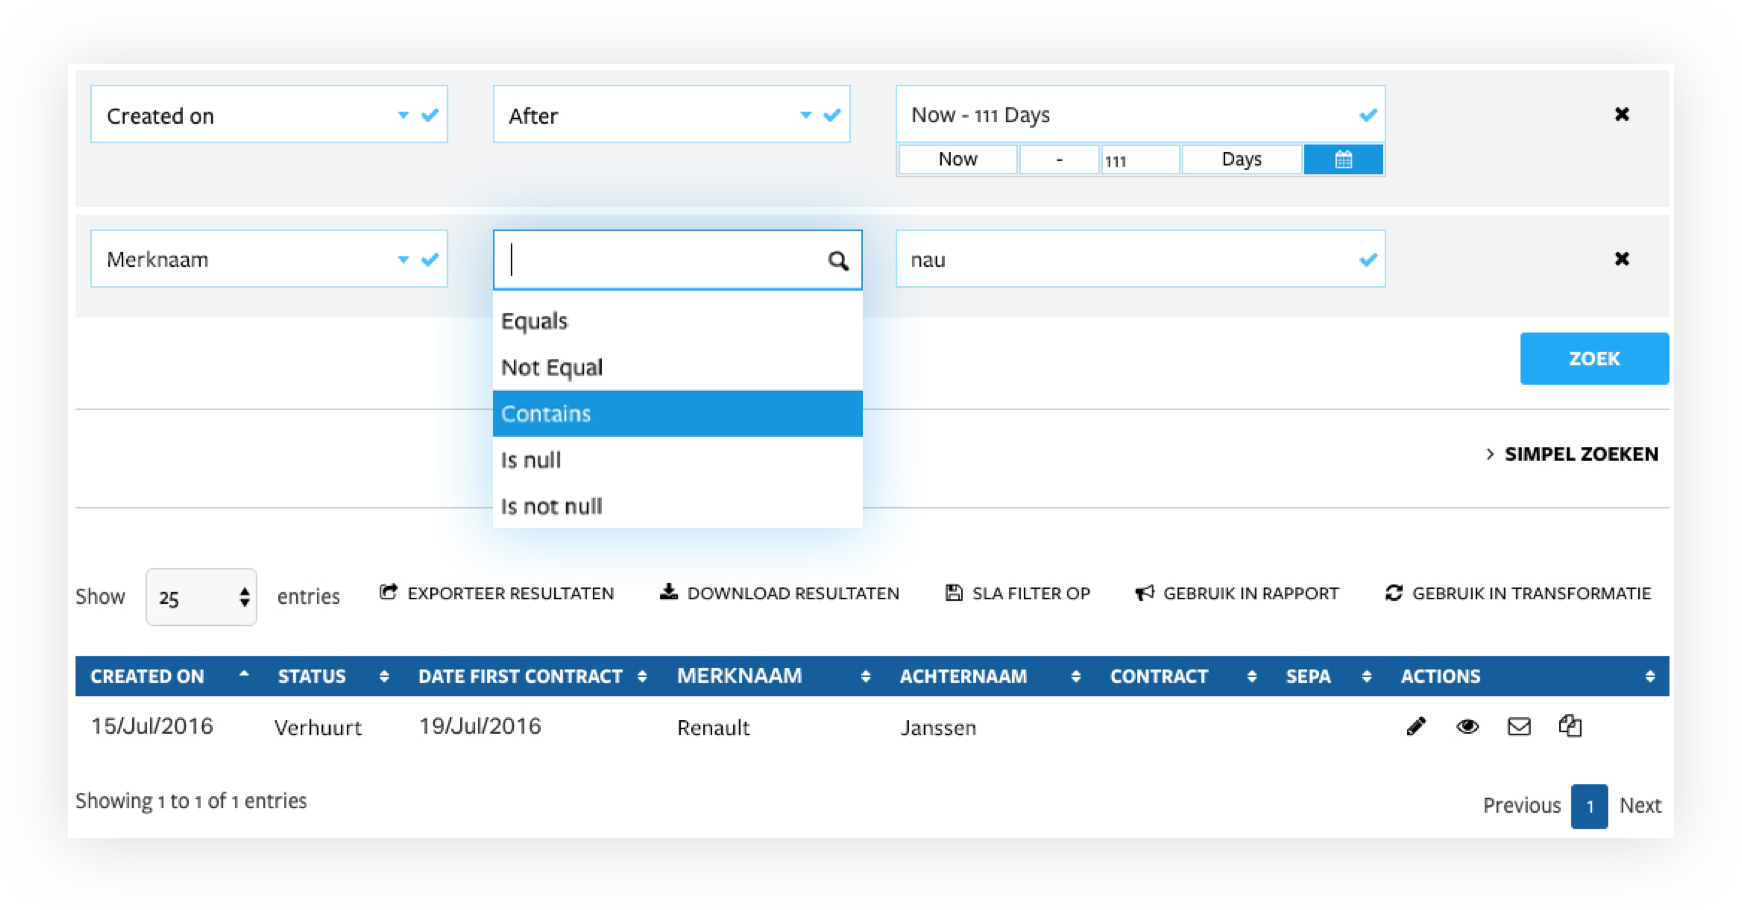Click the copy icon for Renault row
This screenshot has width=1742, height=910.
pyautogui.click(x=1570, y=726)
